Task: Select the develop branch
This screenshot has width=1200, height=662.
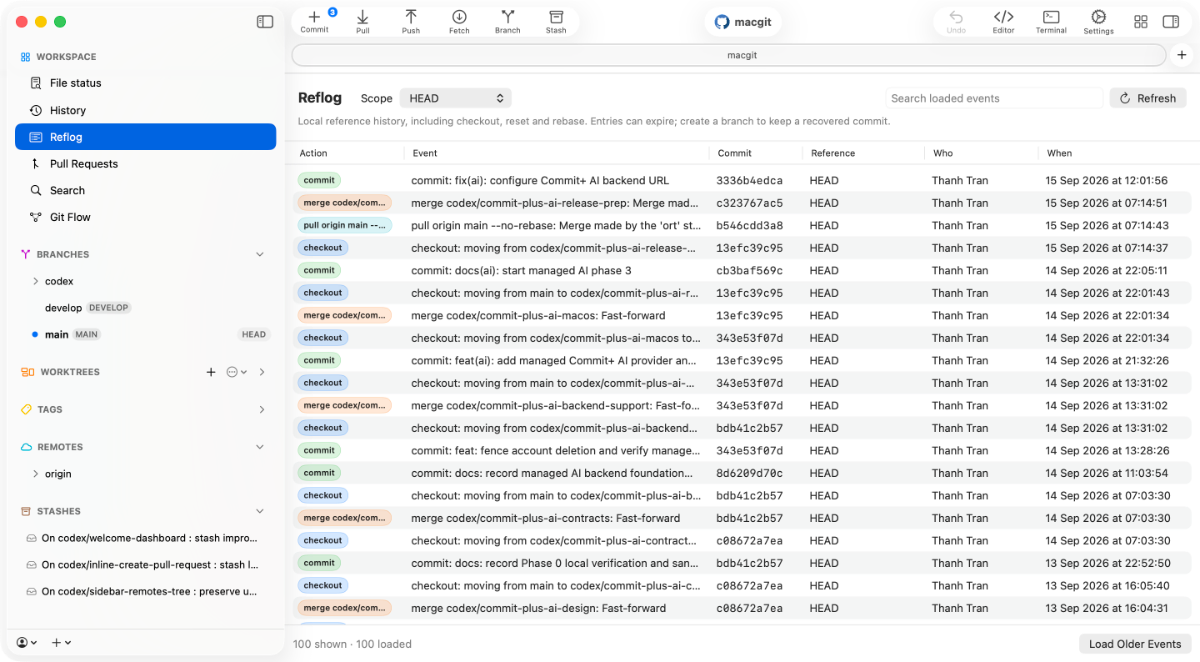Action: [145, 307]
